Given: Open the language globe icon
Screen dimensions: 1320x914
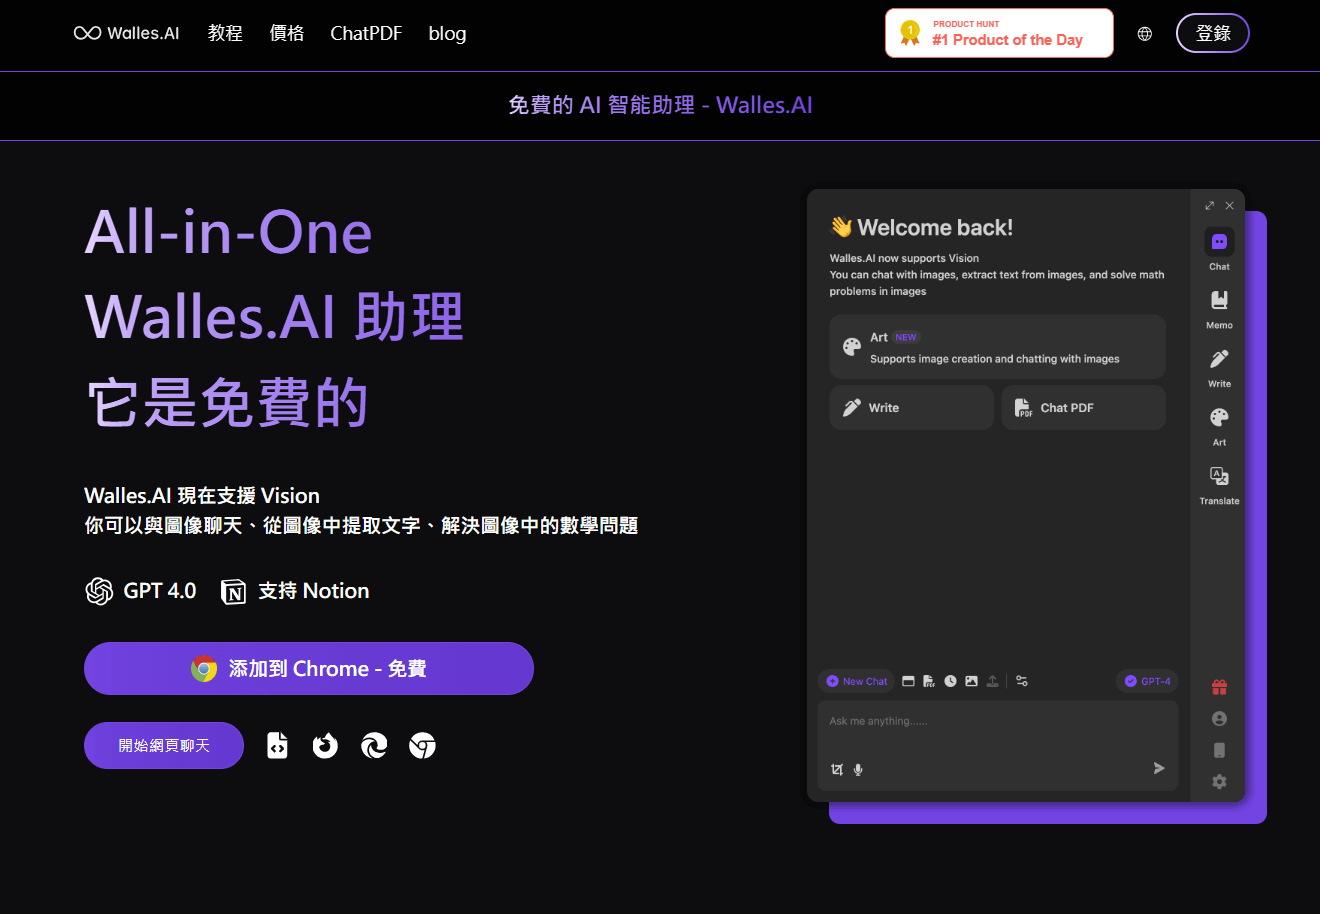Looking at the screenshot, I should coord(1145,34).
